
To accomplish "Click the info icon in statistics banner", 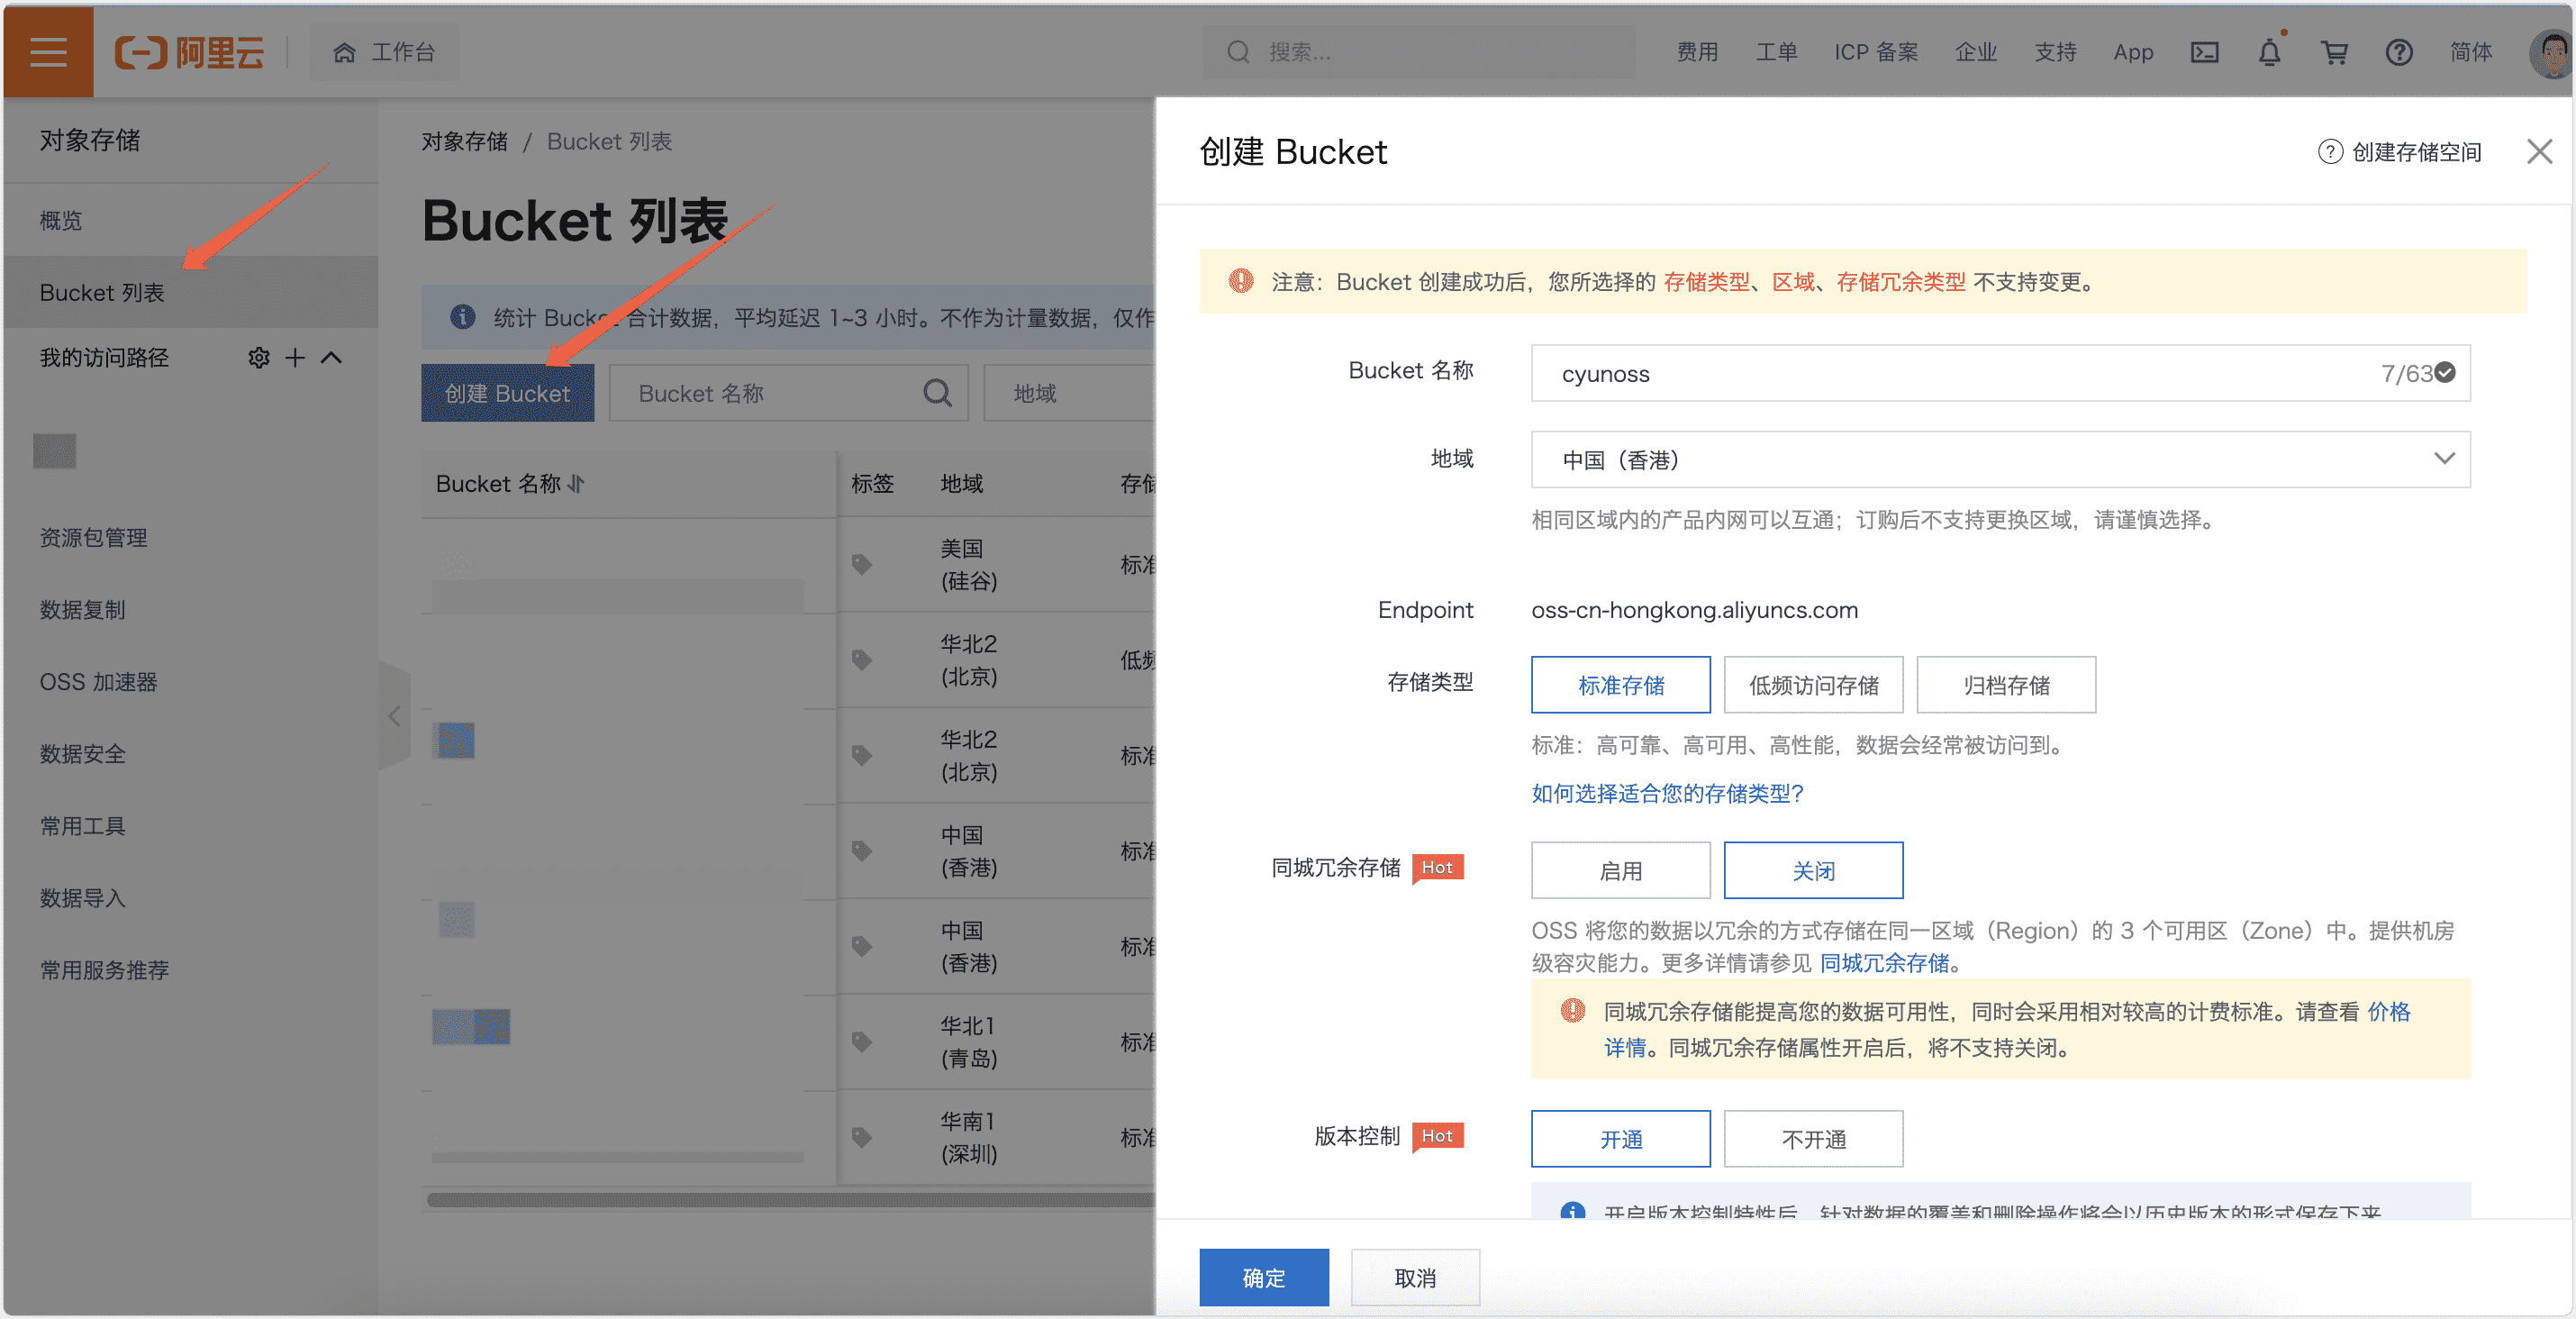I will point(462,317).
